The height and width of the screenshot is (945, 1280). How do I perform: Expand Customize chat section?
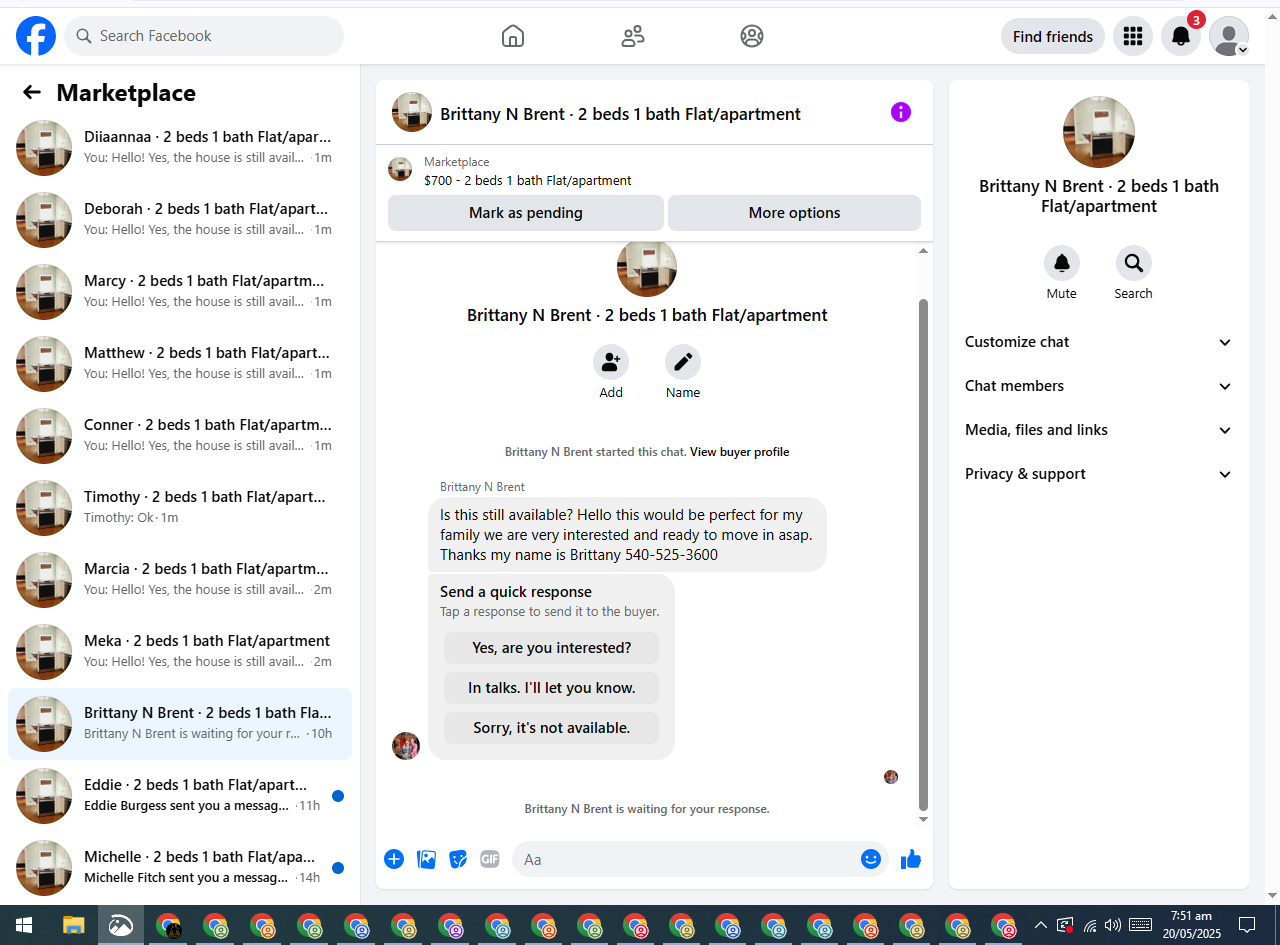[x=1099, y=342]
